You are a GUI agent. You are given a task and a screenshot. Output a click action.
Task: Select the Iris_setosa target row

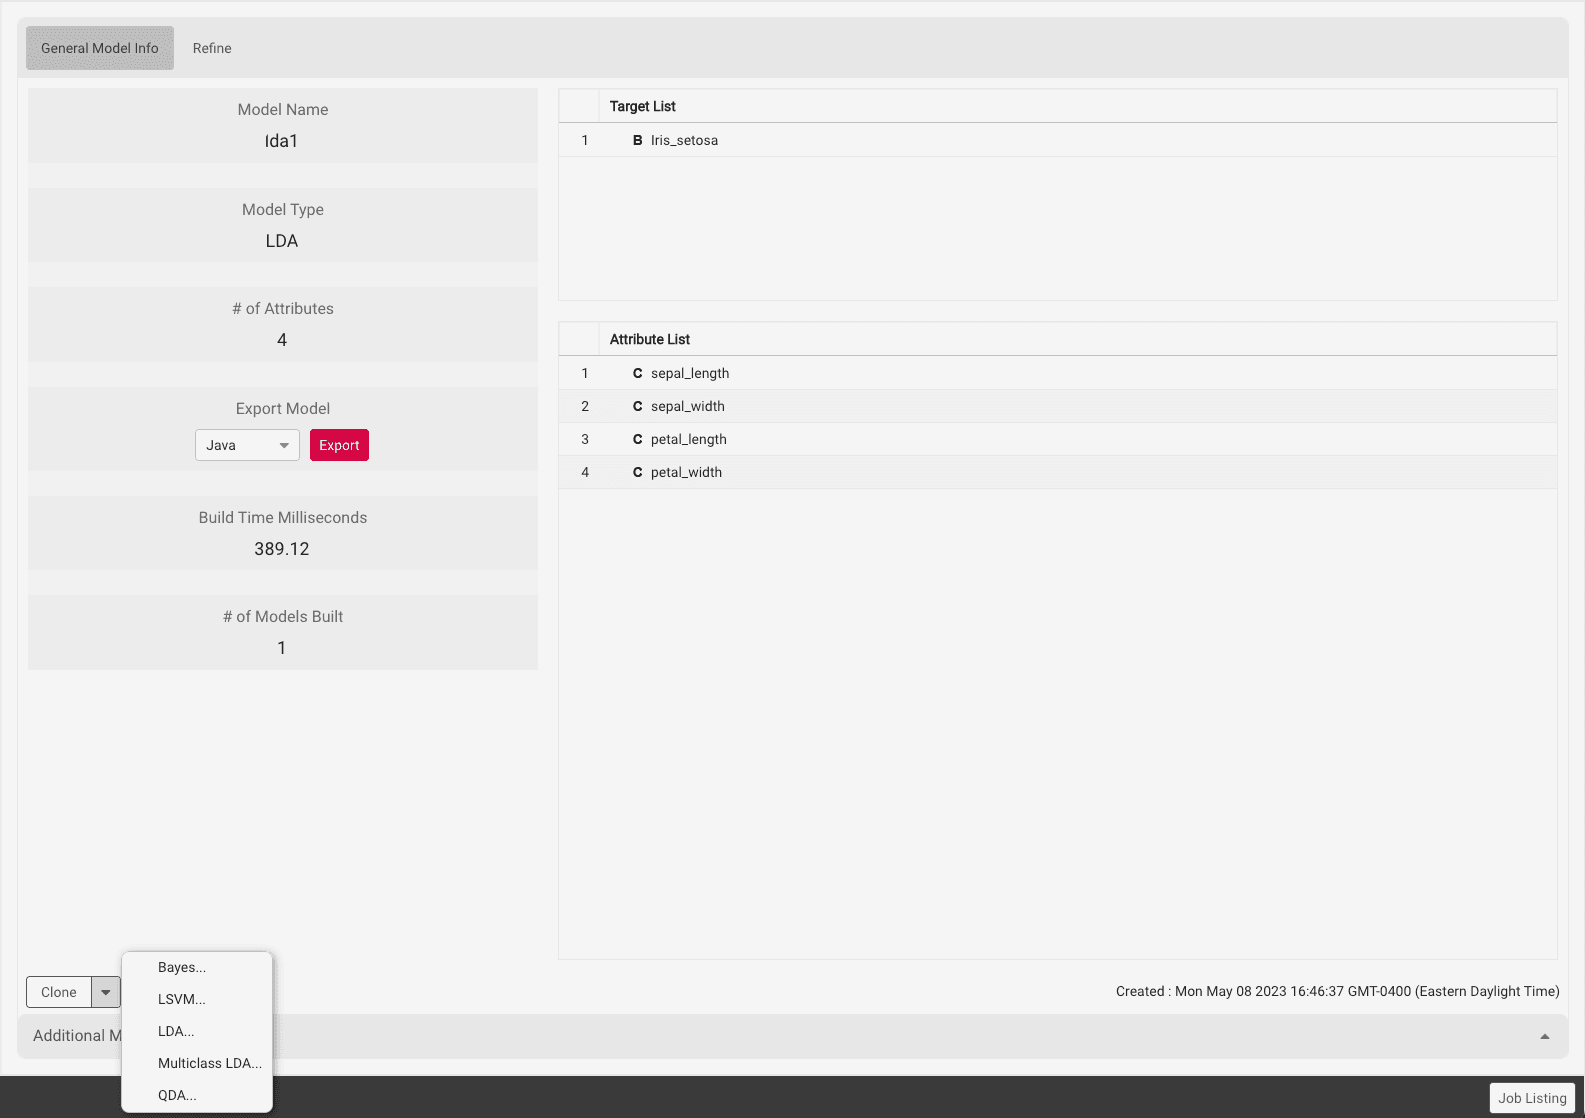(1058, 140)
